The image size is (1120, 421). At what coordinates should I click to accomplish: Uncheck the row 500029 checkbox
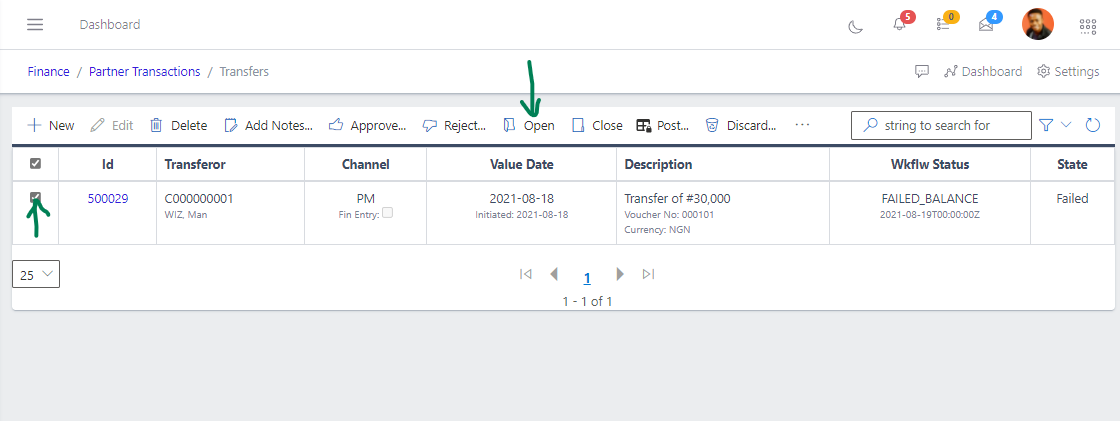pyautogui.click(x=35, y=197)
